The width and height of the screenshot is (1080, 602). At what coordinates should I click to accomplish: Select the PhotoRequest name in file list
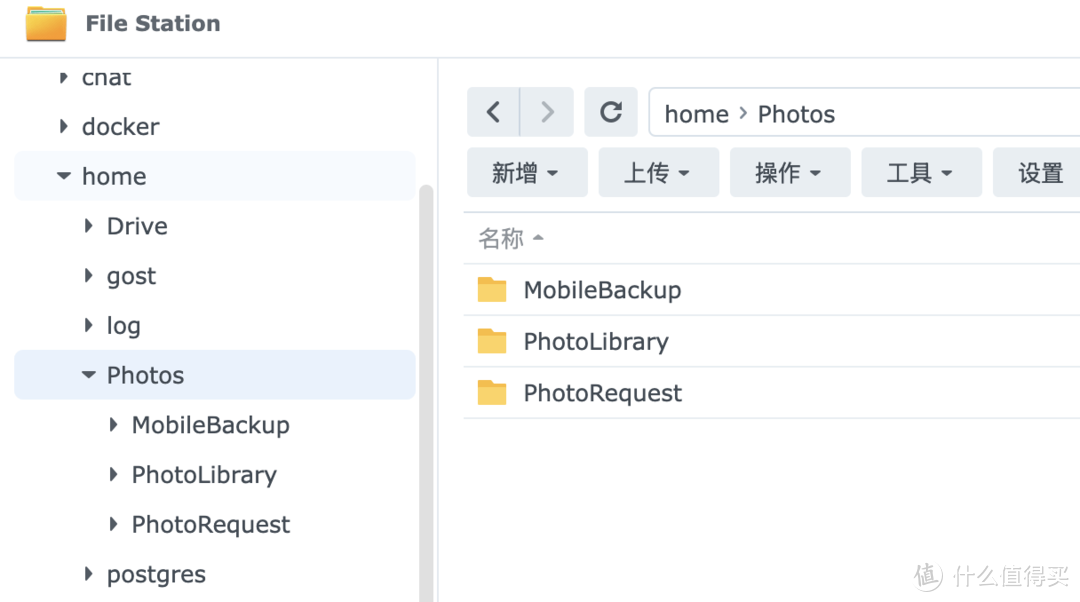click(603, 393)
